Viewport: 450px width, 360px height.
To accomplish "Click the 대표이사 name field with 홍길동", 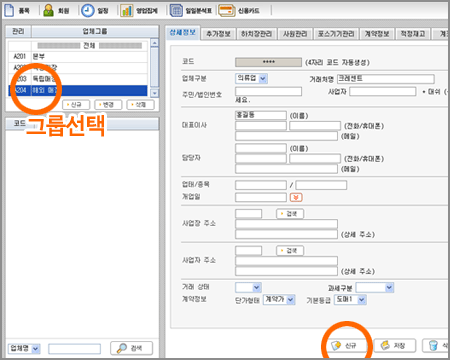I will (261, 115).
